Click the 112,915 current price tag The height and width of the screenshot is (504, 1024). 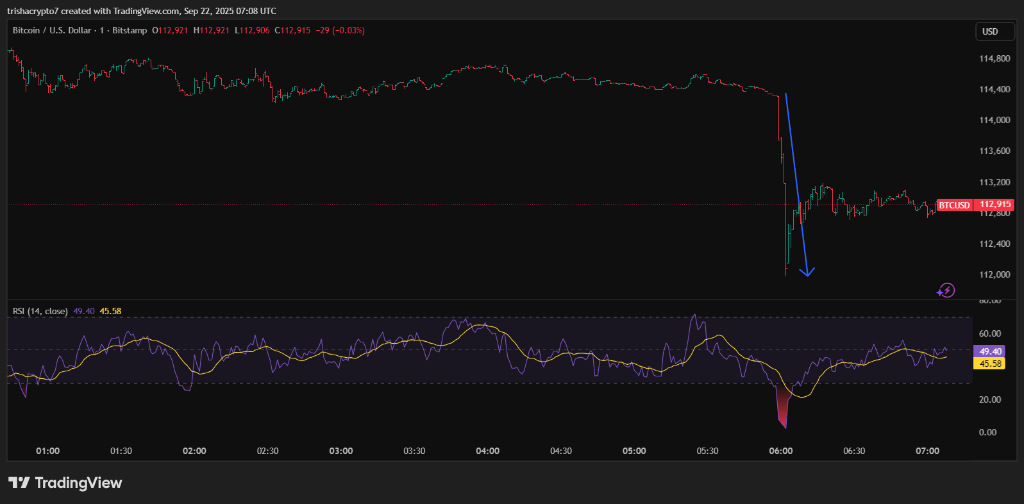[996, 205]
